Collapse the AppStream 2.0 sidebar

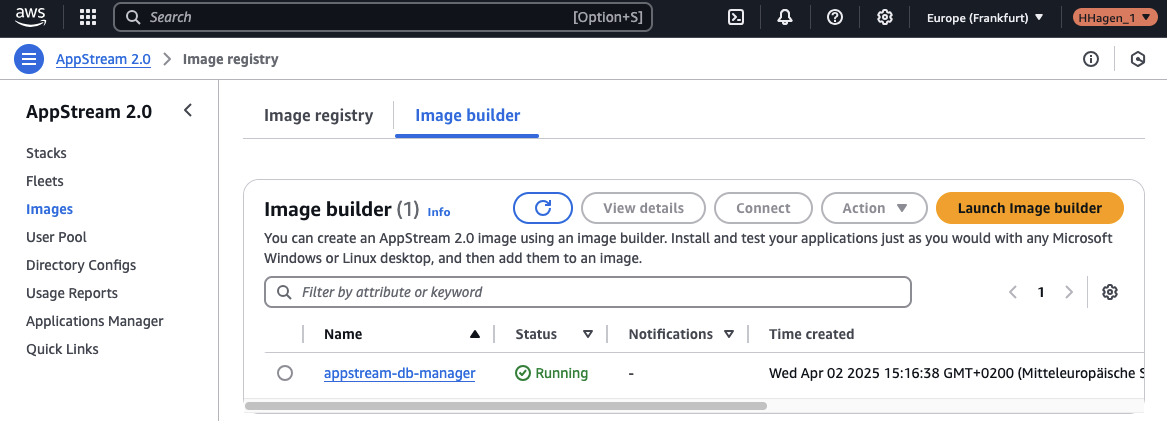(188, 111)
